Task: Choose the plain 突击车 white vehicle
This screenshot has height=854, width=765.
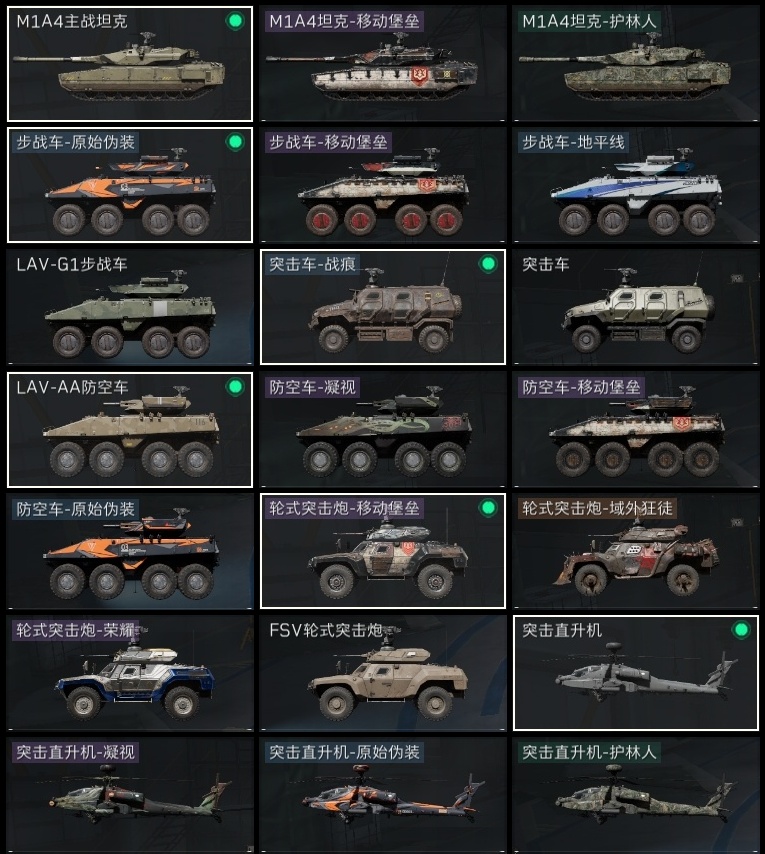Action: tap(635, 307)
